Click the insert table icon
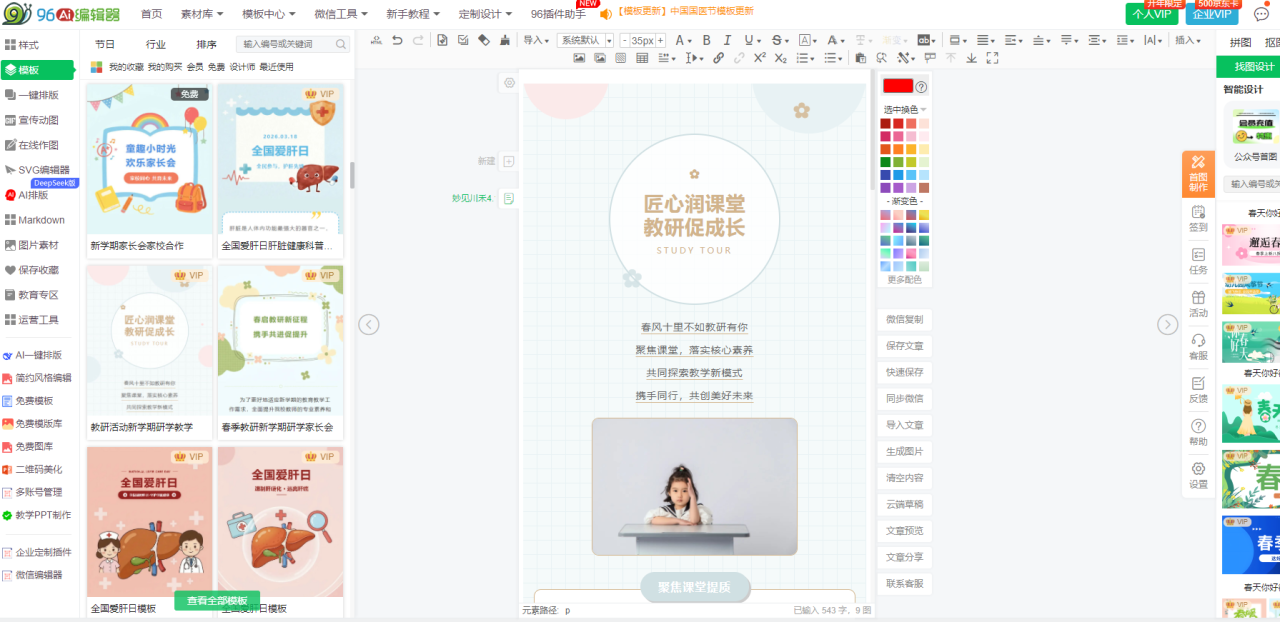 (x=642, y=58)
